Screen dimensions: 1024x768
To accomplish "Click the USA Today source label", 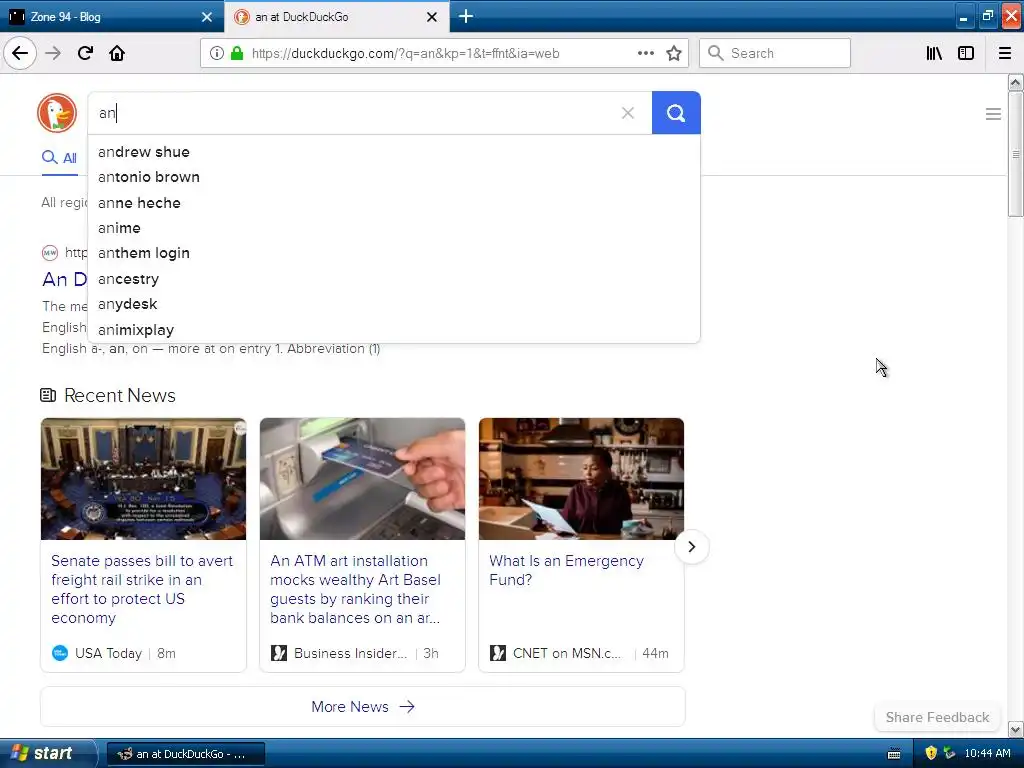I will click(x=108, y=653).
